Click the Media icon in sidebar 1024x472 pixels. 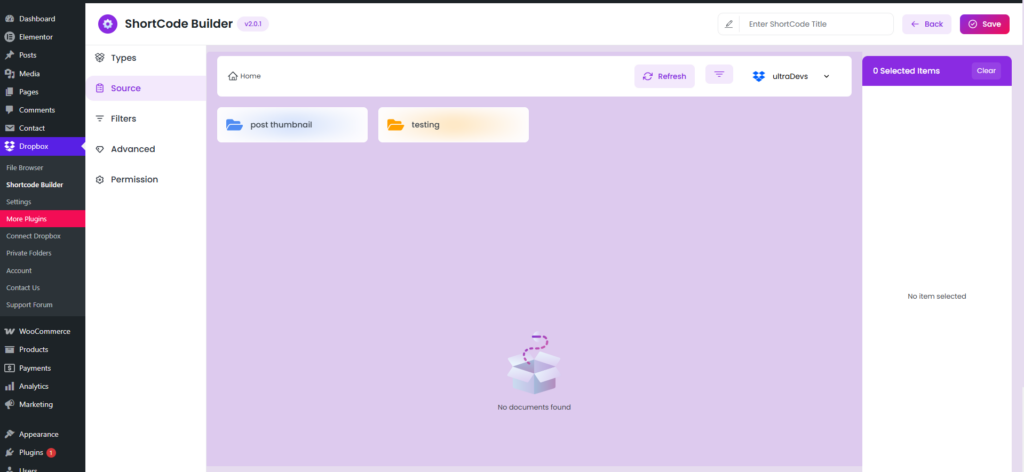(10, 74)
